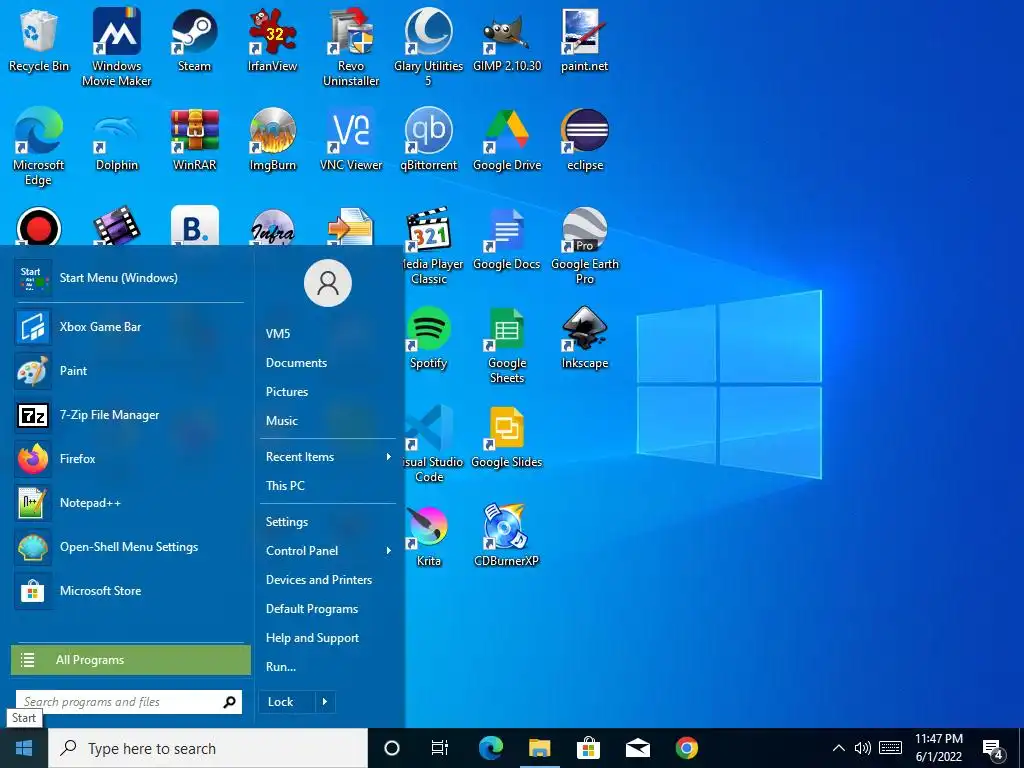Open Open-Shell Menu Settings entry
The height and width of the screenshot is (768, 1024).
[x=129, y=547]
